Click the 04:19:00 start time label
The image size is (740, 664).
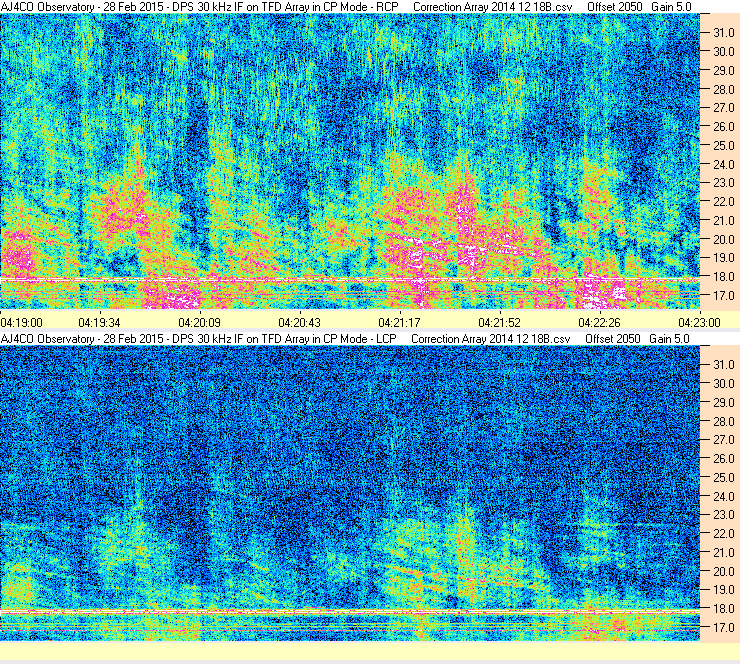tap(21, 323)
